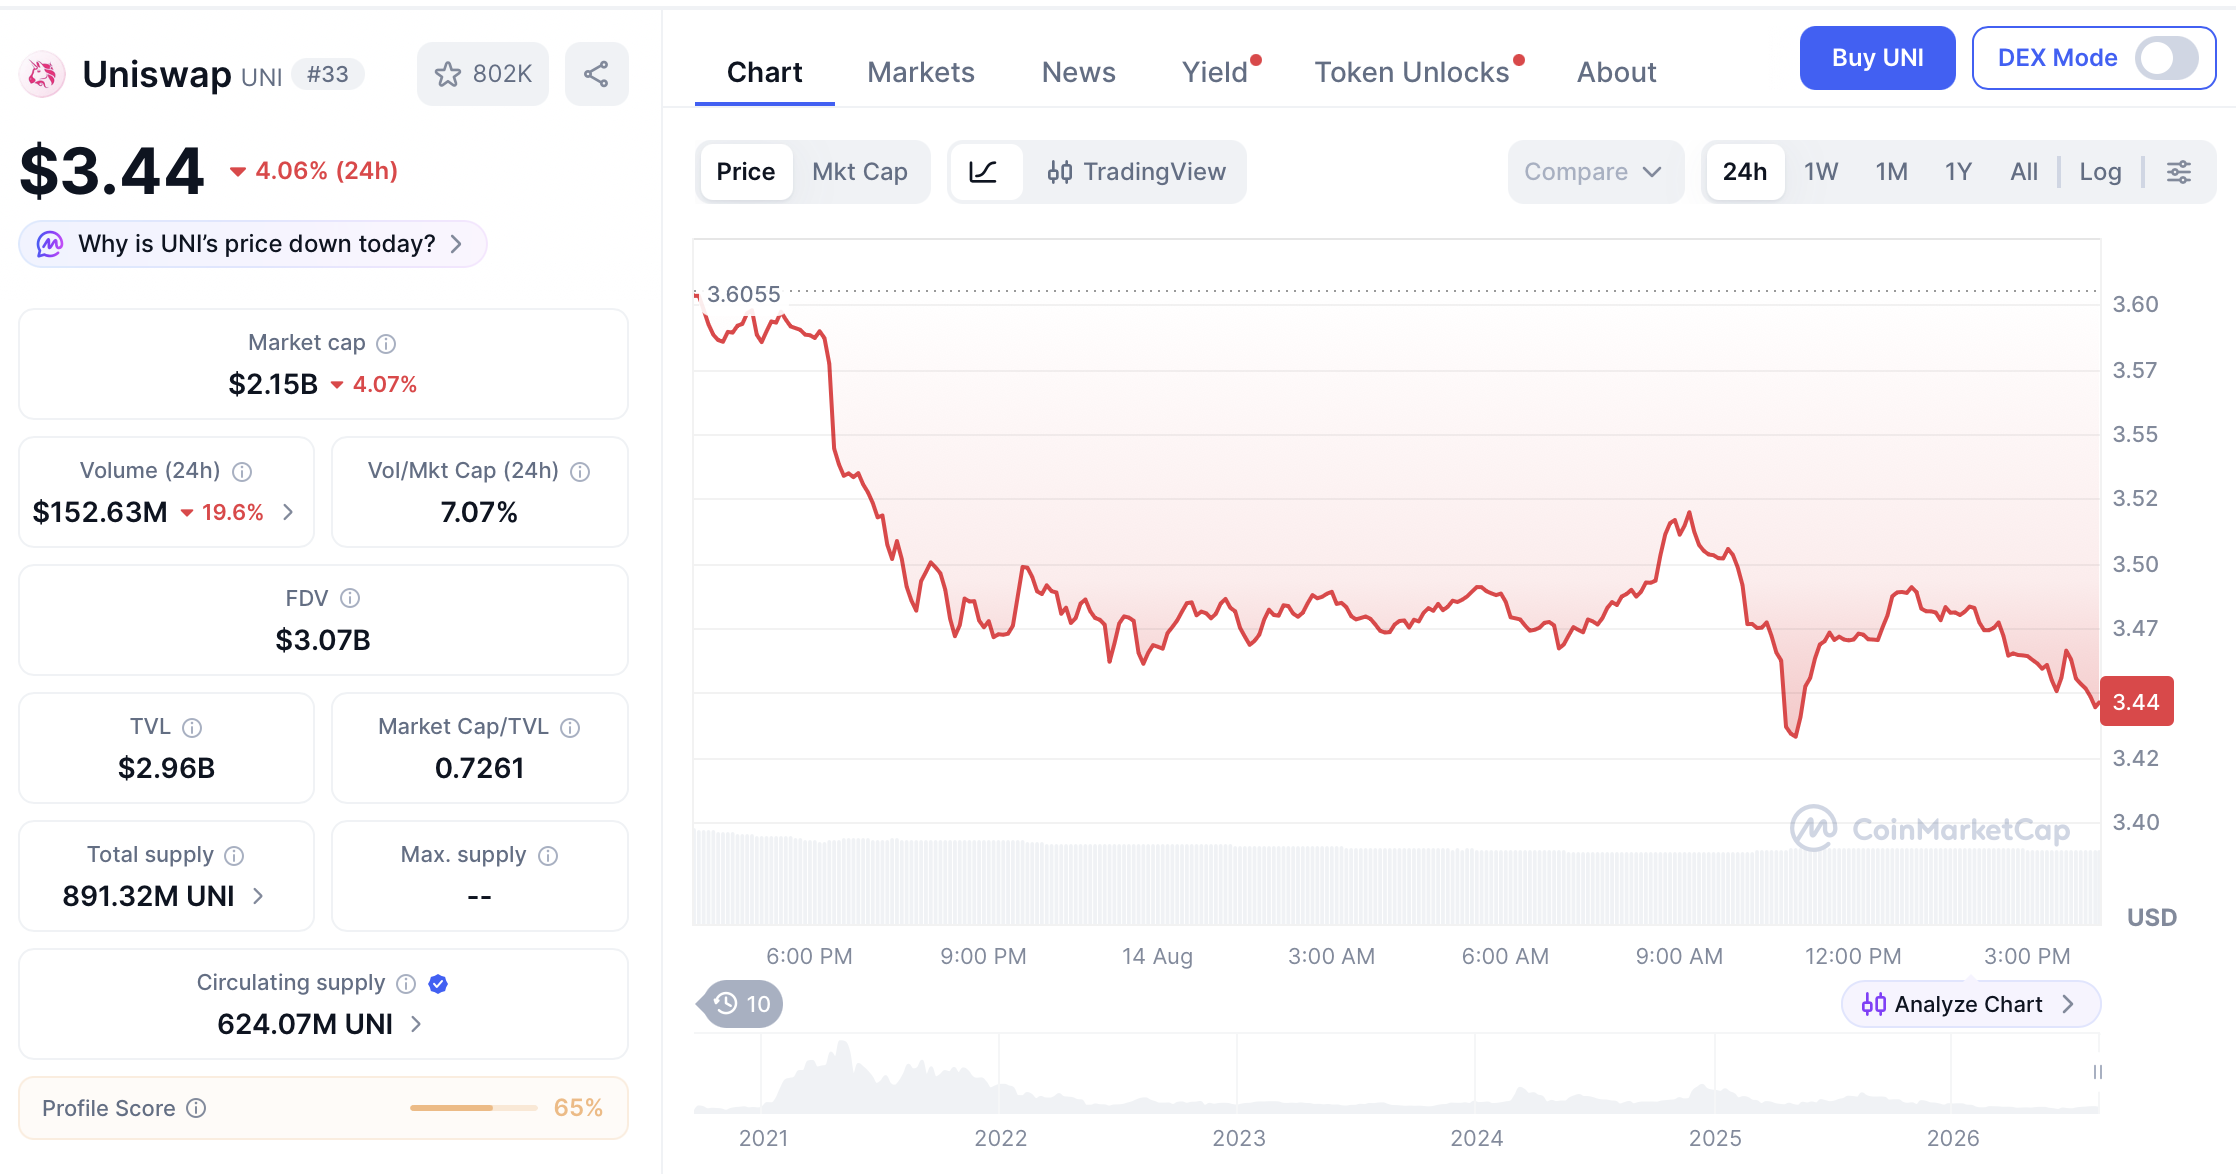Open the history events badge showing 10

[741, 1004]
